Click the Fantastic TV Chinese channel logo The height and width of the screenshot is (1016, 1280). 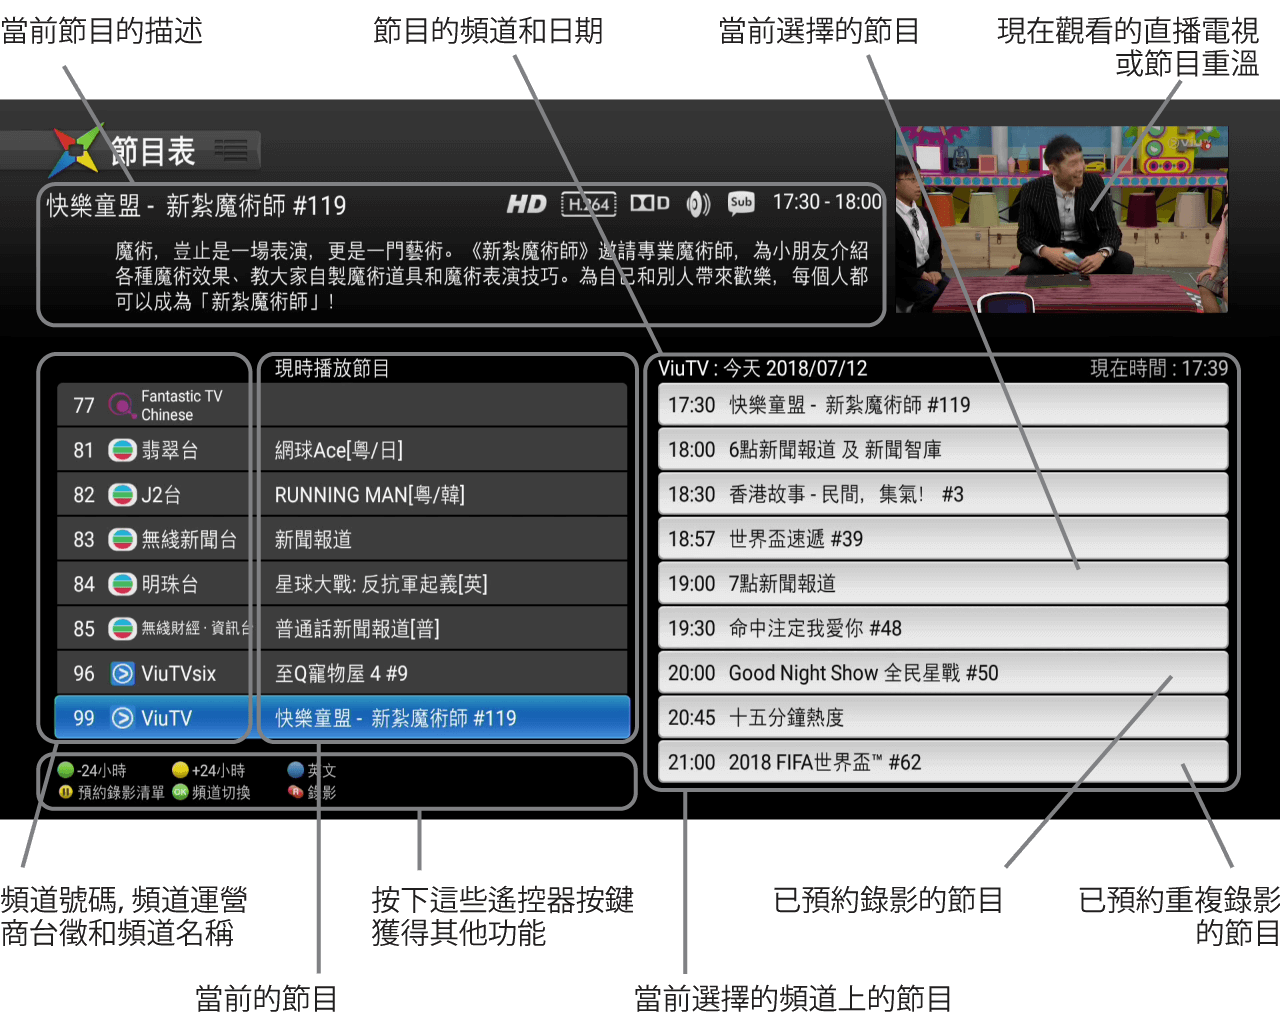121,405
